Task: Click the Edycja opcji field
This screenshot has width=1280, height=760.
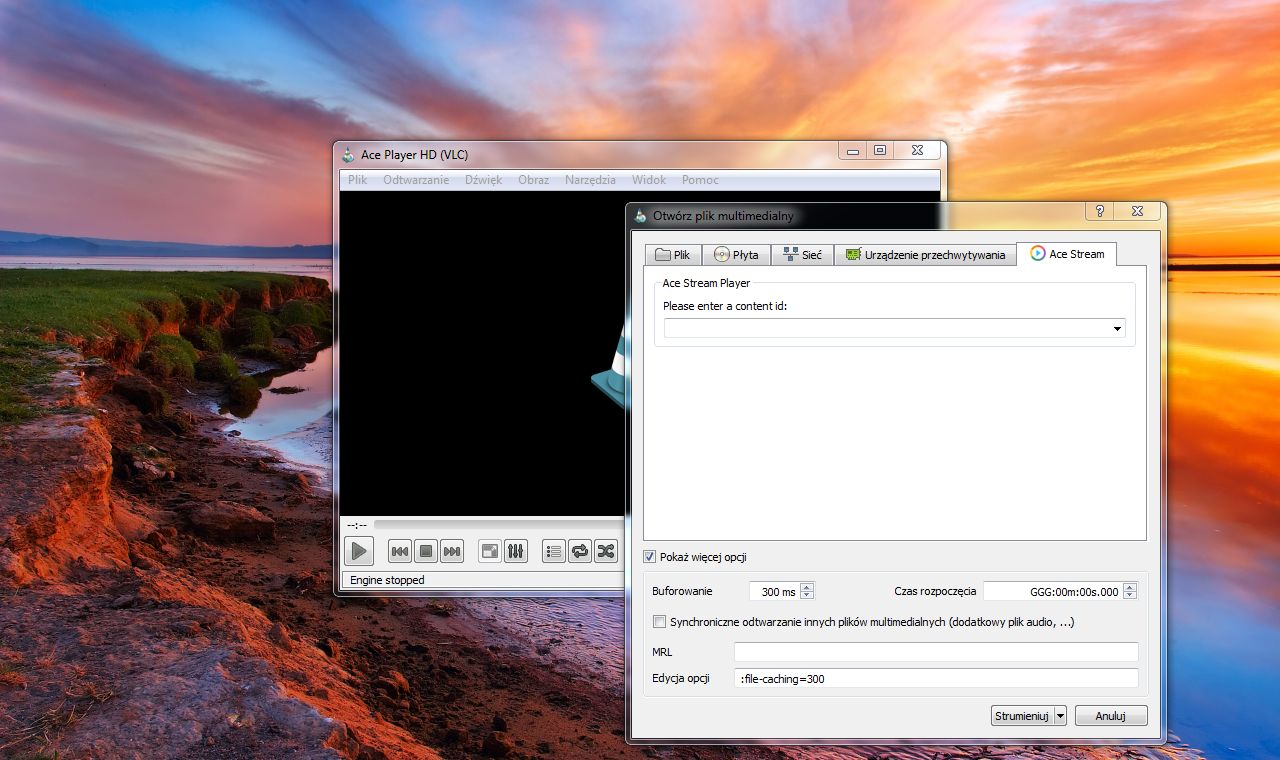Action: (x=936, y=678)
